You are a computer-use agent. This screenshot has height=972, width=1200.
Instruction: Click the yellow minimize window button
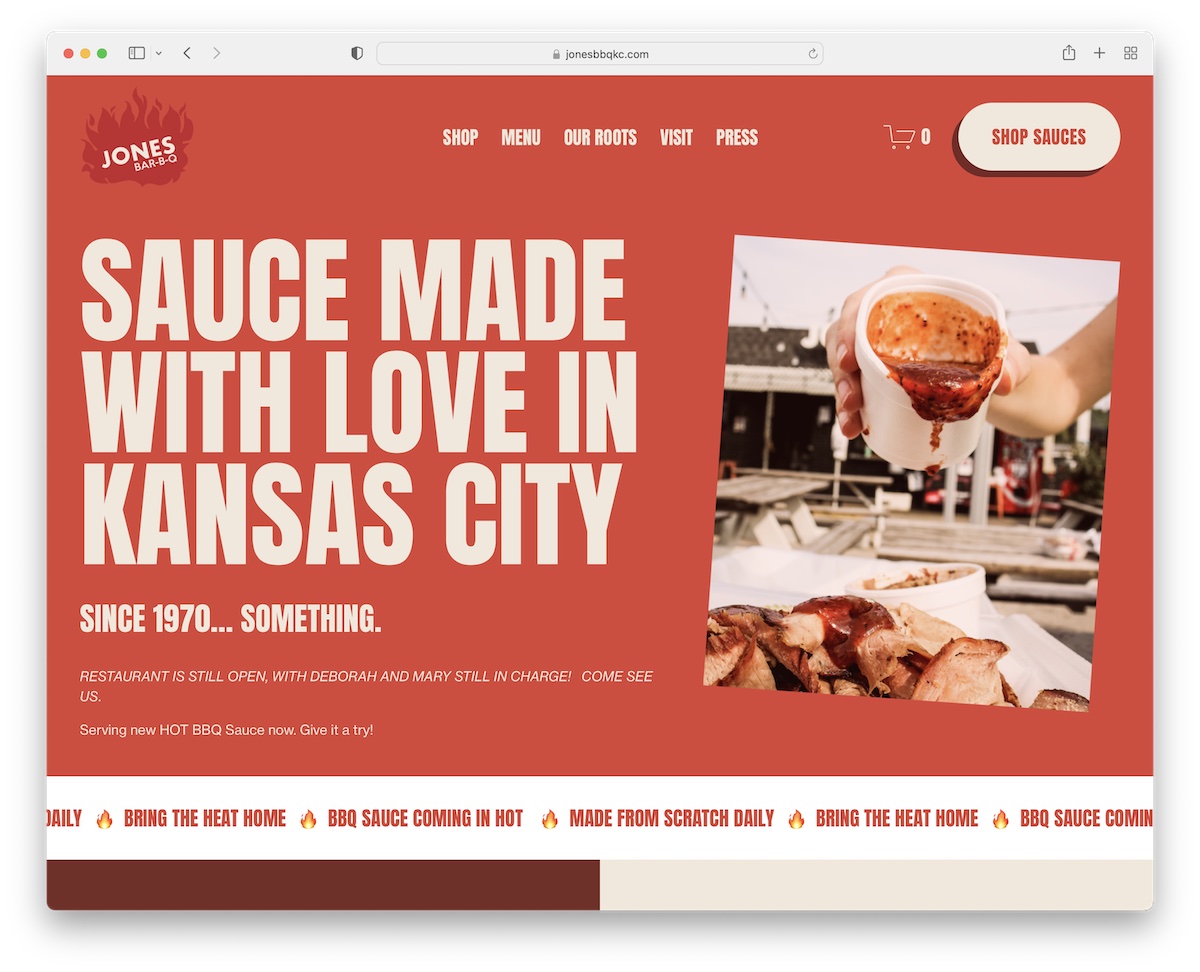[x=85, y=53]
